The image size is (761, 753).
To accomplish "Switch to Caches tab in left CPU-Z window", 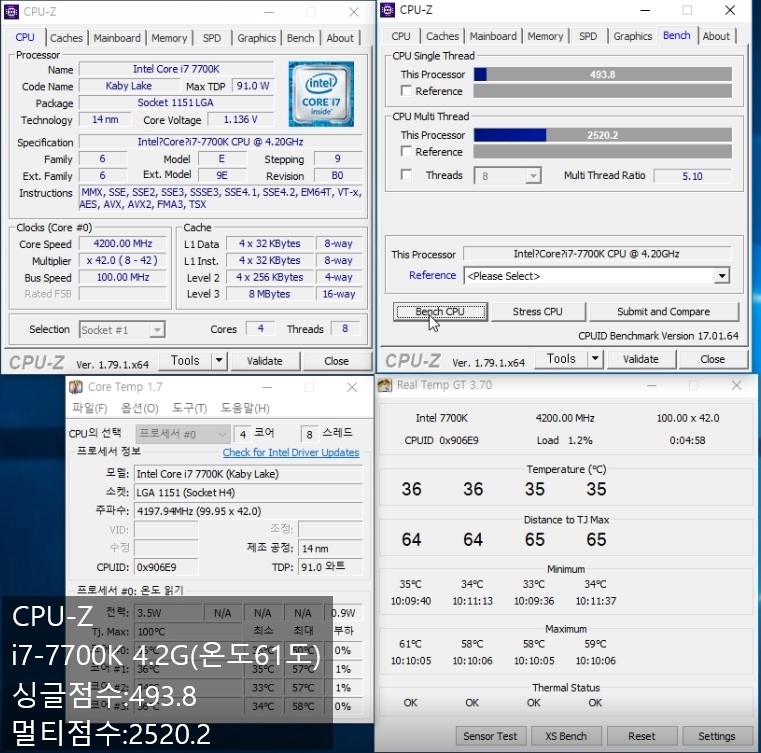I will pyautogui.click(x=66, y=38).
